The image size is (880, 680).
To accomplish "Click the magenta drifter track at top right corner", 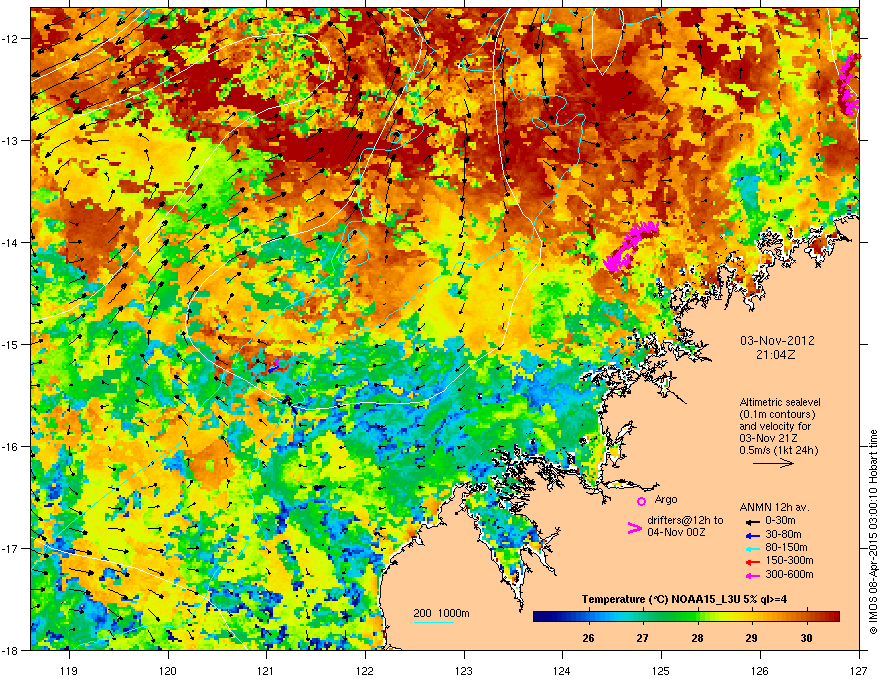I will [849, 83].
